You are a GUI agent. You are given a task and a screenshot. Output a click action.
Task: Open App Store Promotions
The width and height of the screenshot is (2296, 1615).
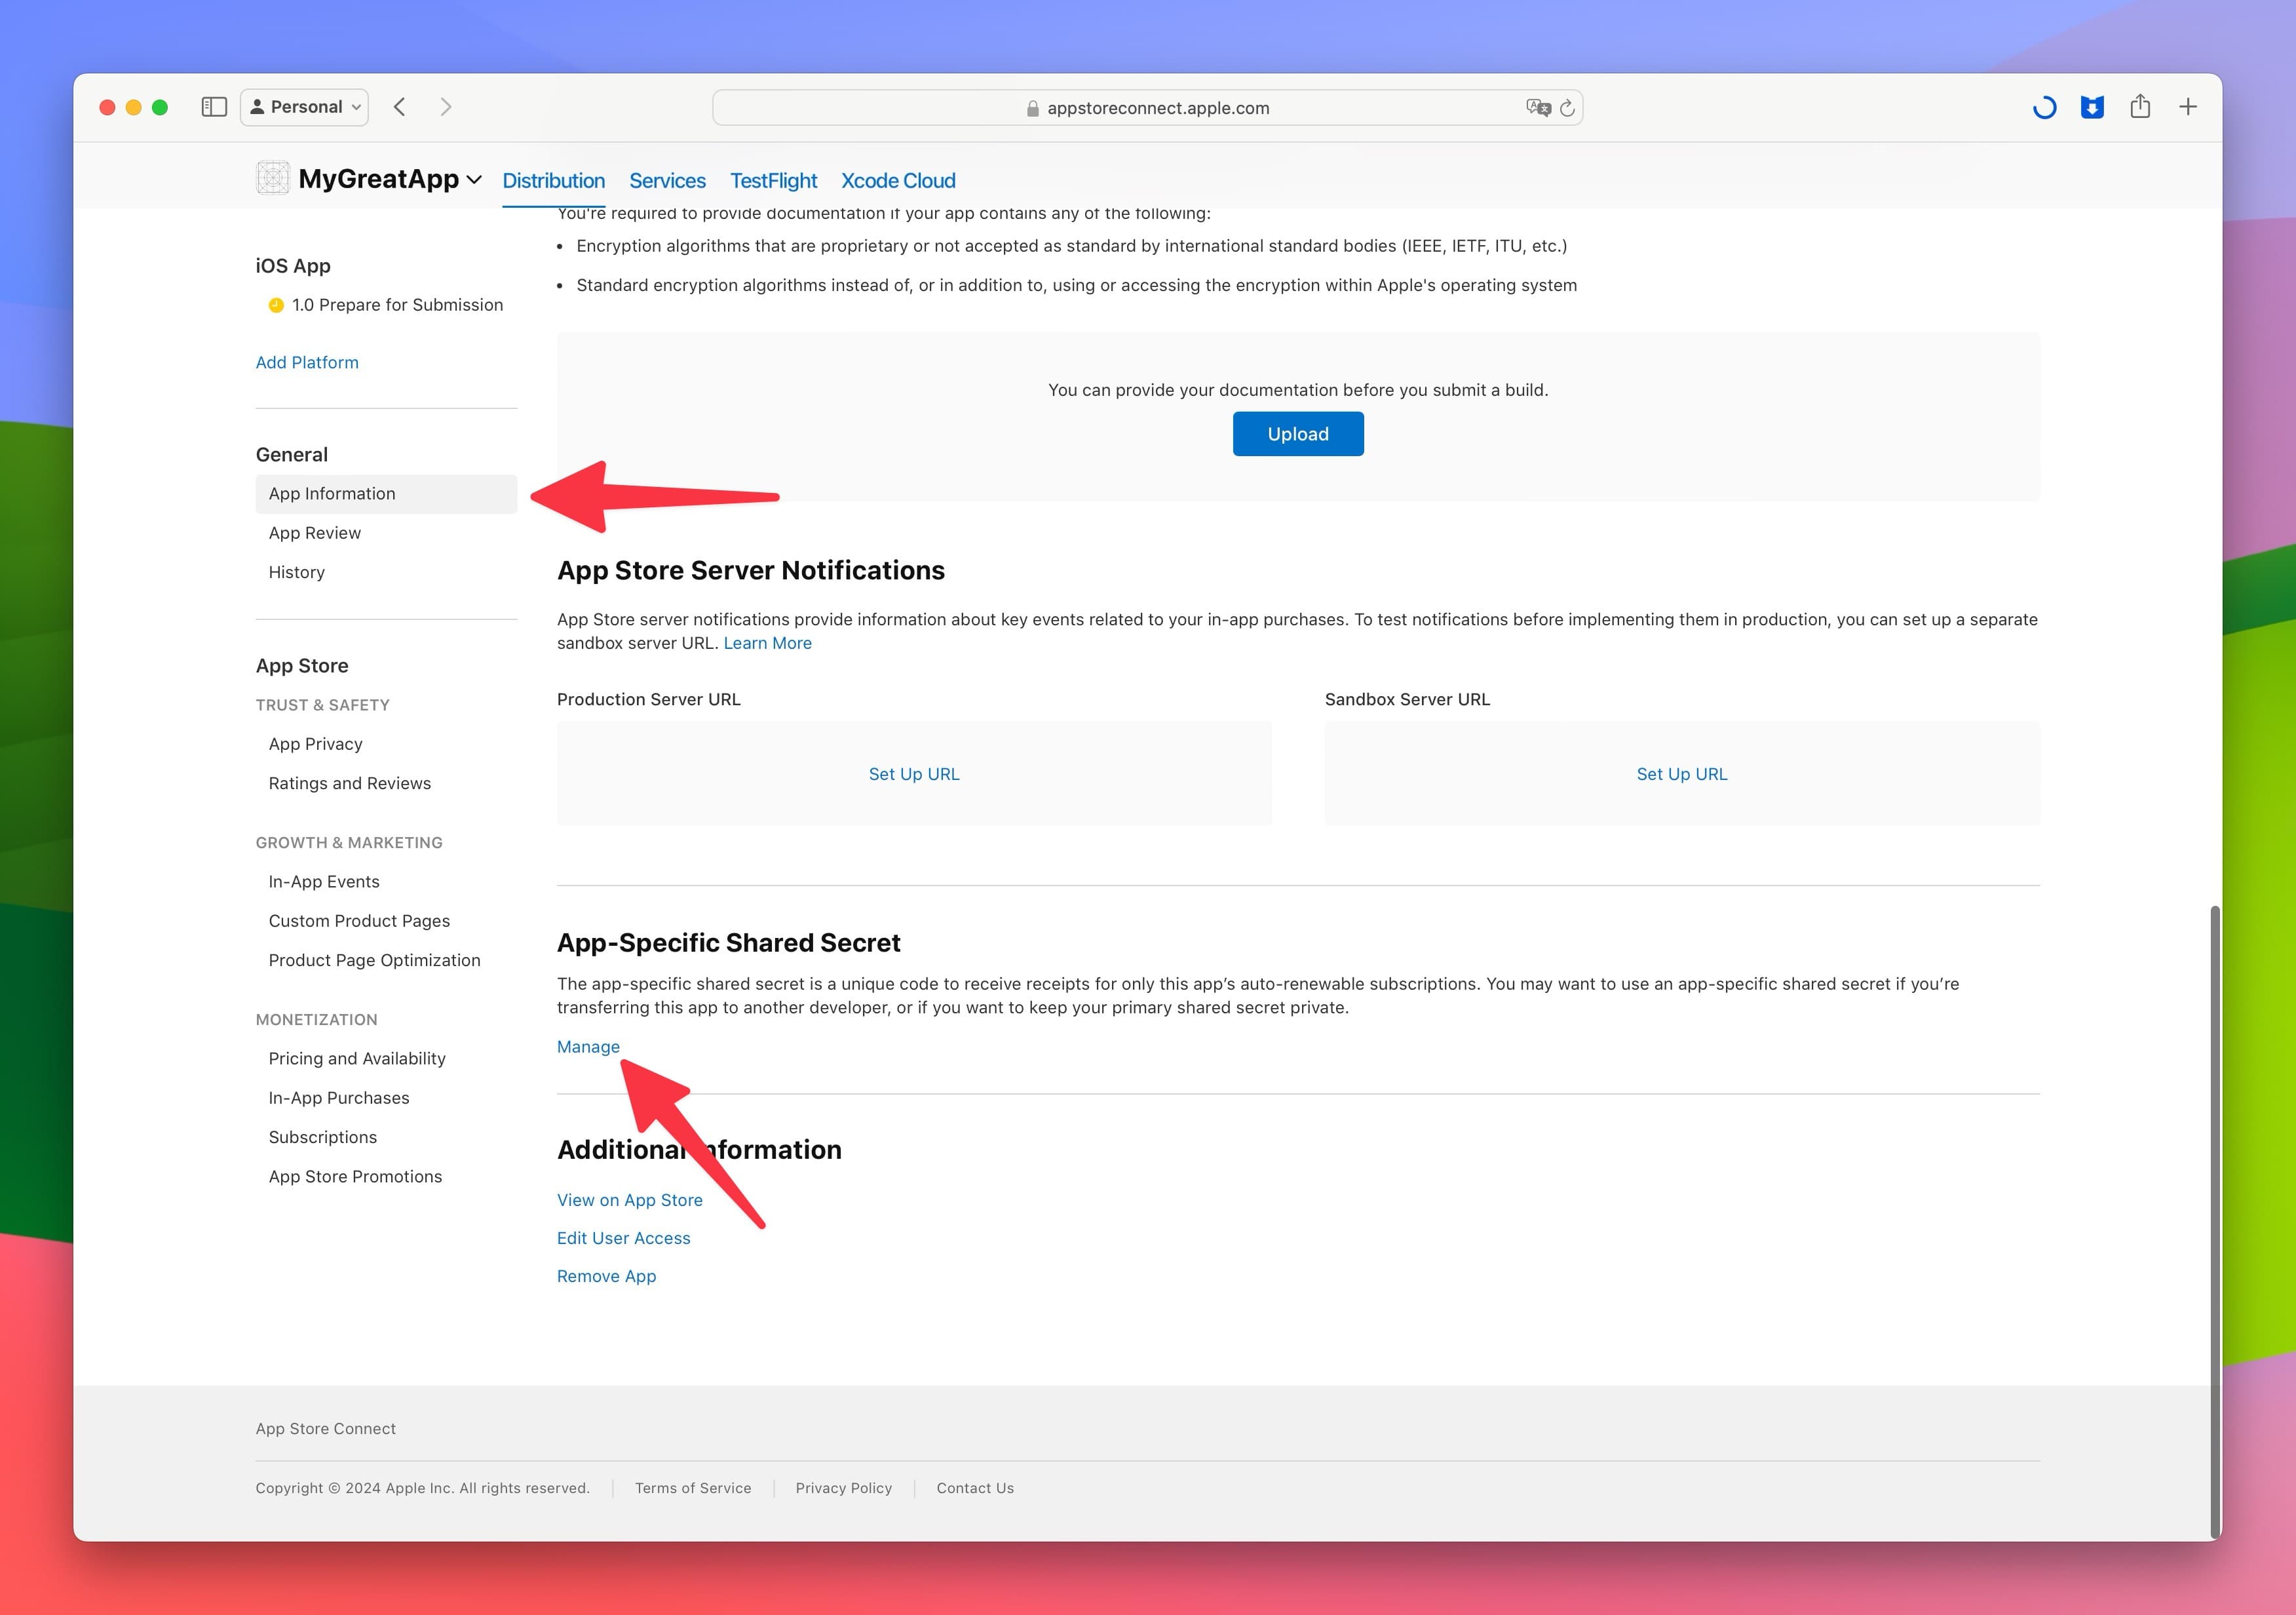(355, 1176)
